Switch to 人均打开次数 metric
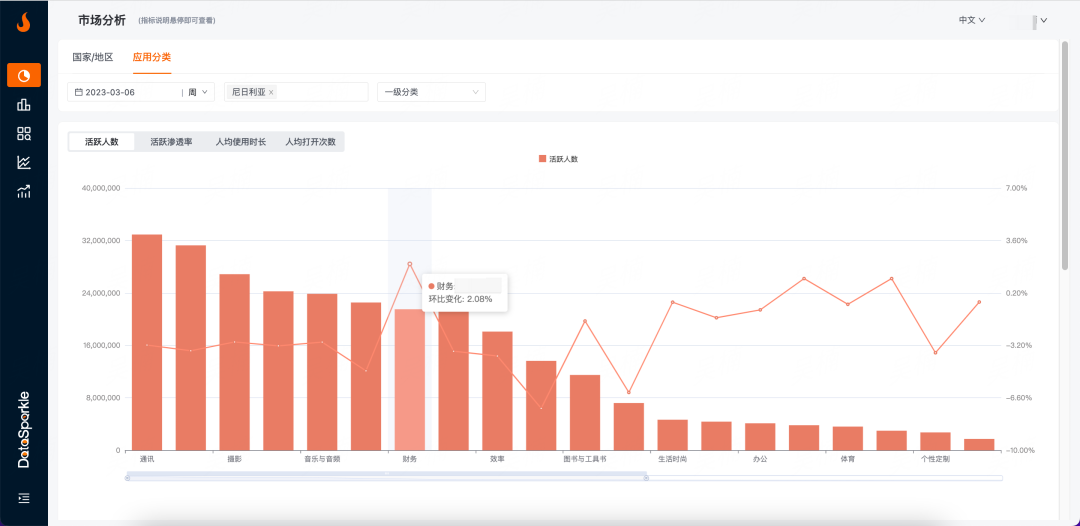This screenshot has width=1080, height=526. [x=310, y=142]
